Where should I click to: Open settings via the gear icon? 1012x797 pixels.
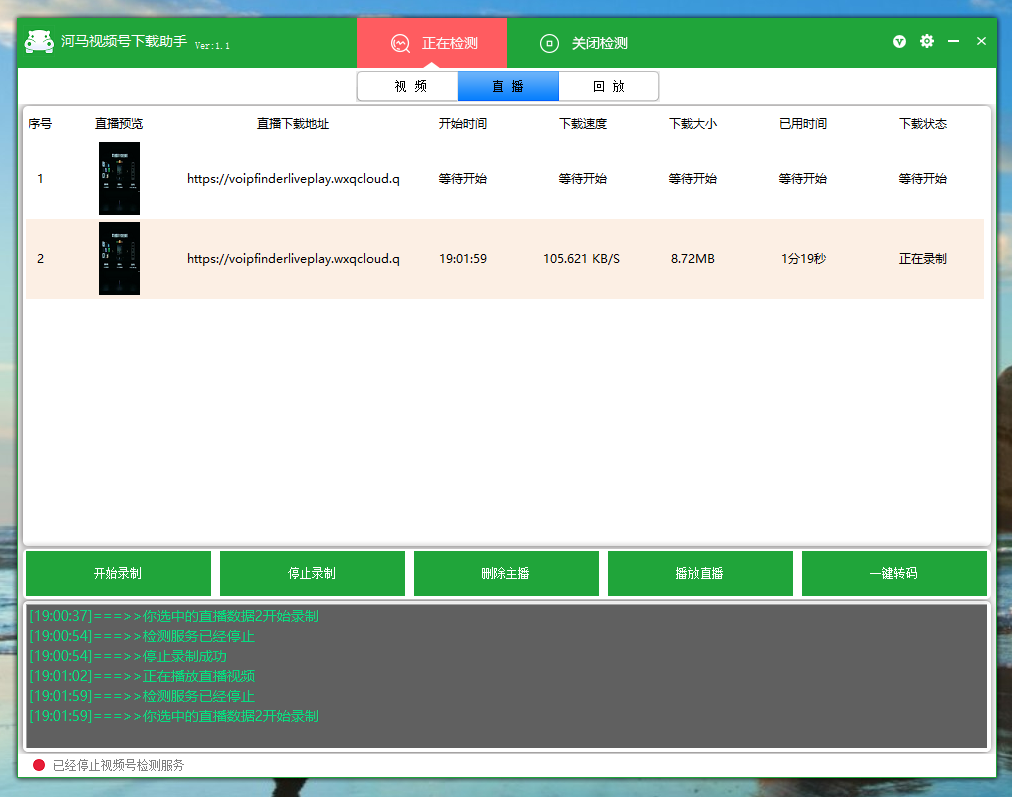927,41
